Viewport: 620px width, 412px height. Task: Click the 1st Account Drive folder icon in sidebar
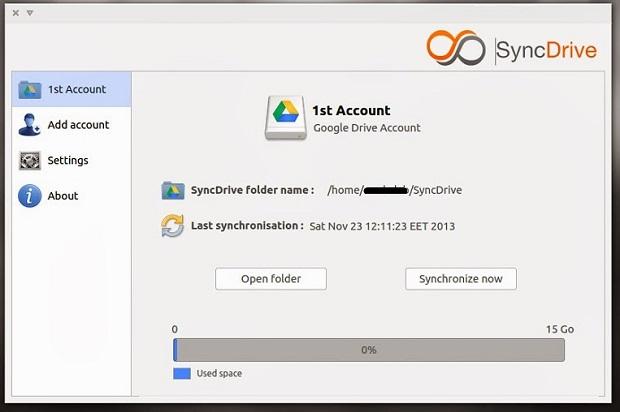30,90
